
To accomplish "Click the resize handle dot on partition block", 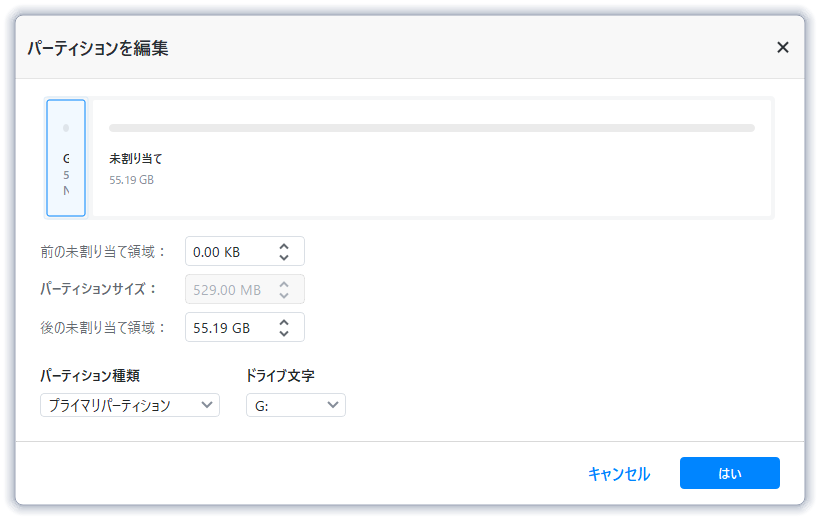I will tap(66, 128).
